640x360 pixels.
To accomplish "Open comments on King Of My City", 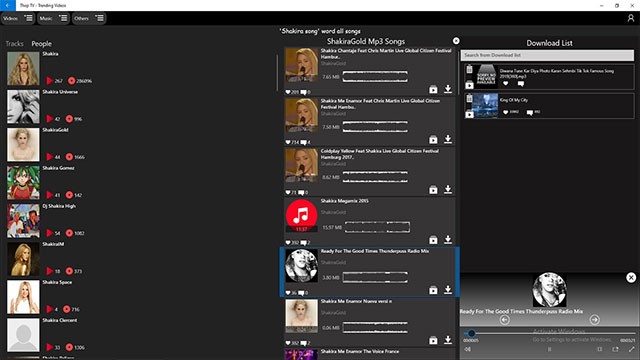I will coord(530,113).
